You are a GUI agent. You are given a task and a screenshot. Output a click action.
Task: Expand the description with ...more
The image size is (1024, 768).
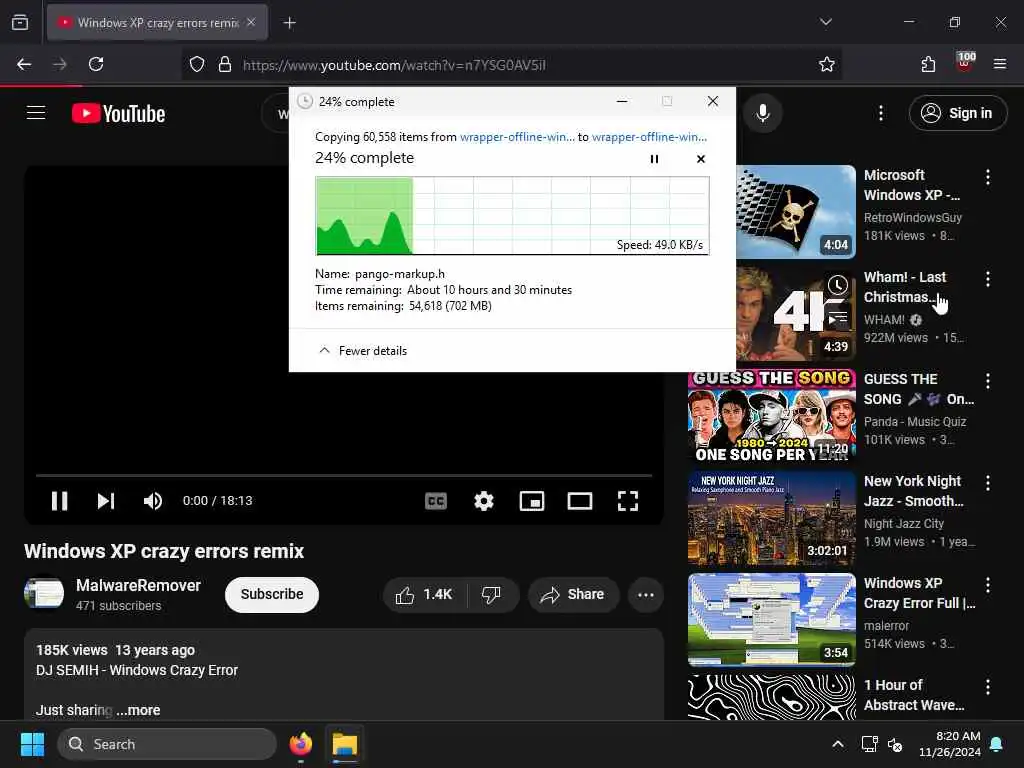click(138, 710)
